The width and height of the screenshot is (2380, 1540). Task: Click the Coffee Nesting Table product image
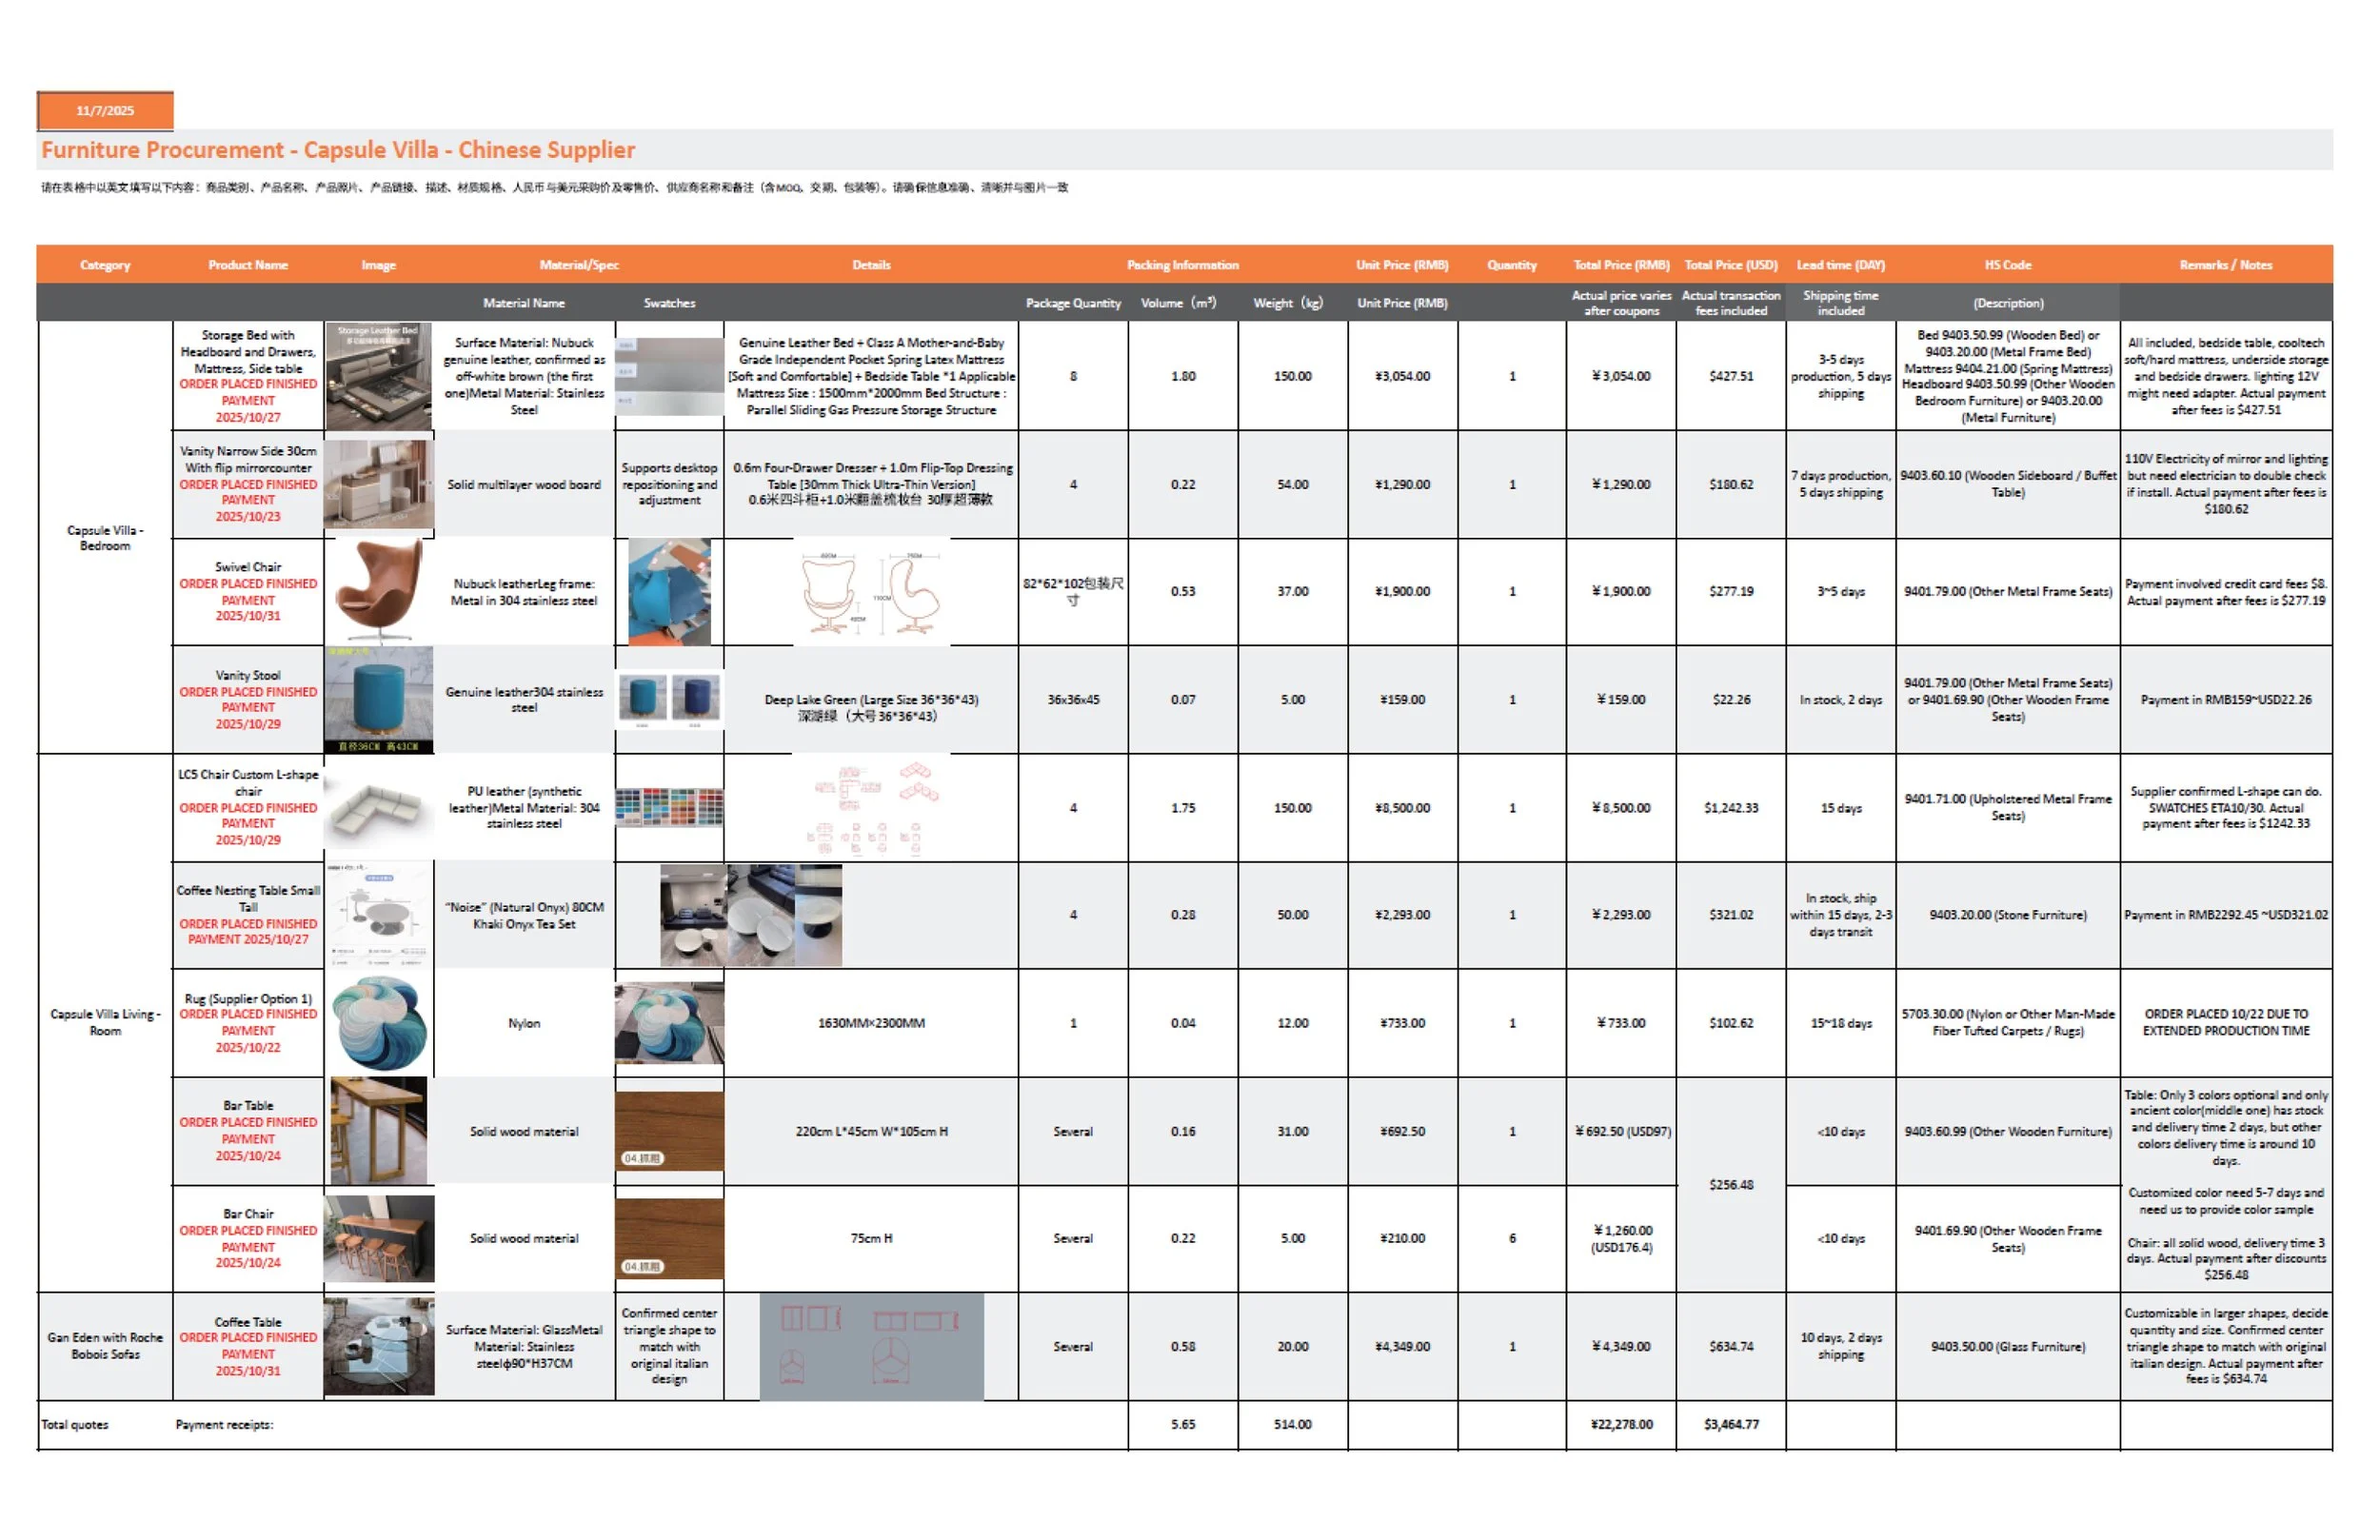pyautogui.click(x=378, y=914)
